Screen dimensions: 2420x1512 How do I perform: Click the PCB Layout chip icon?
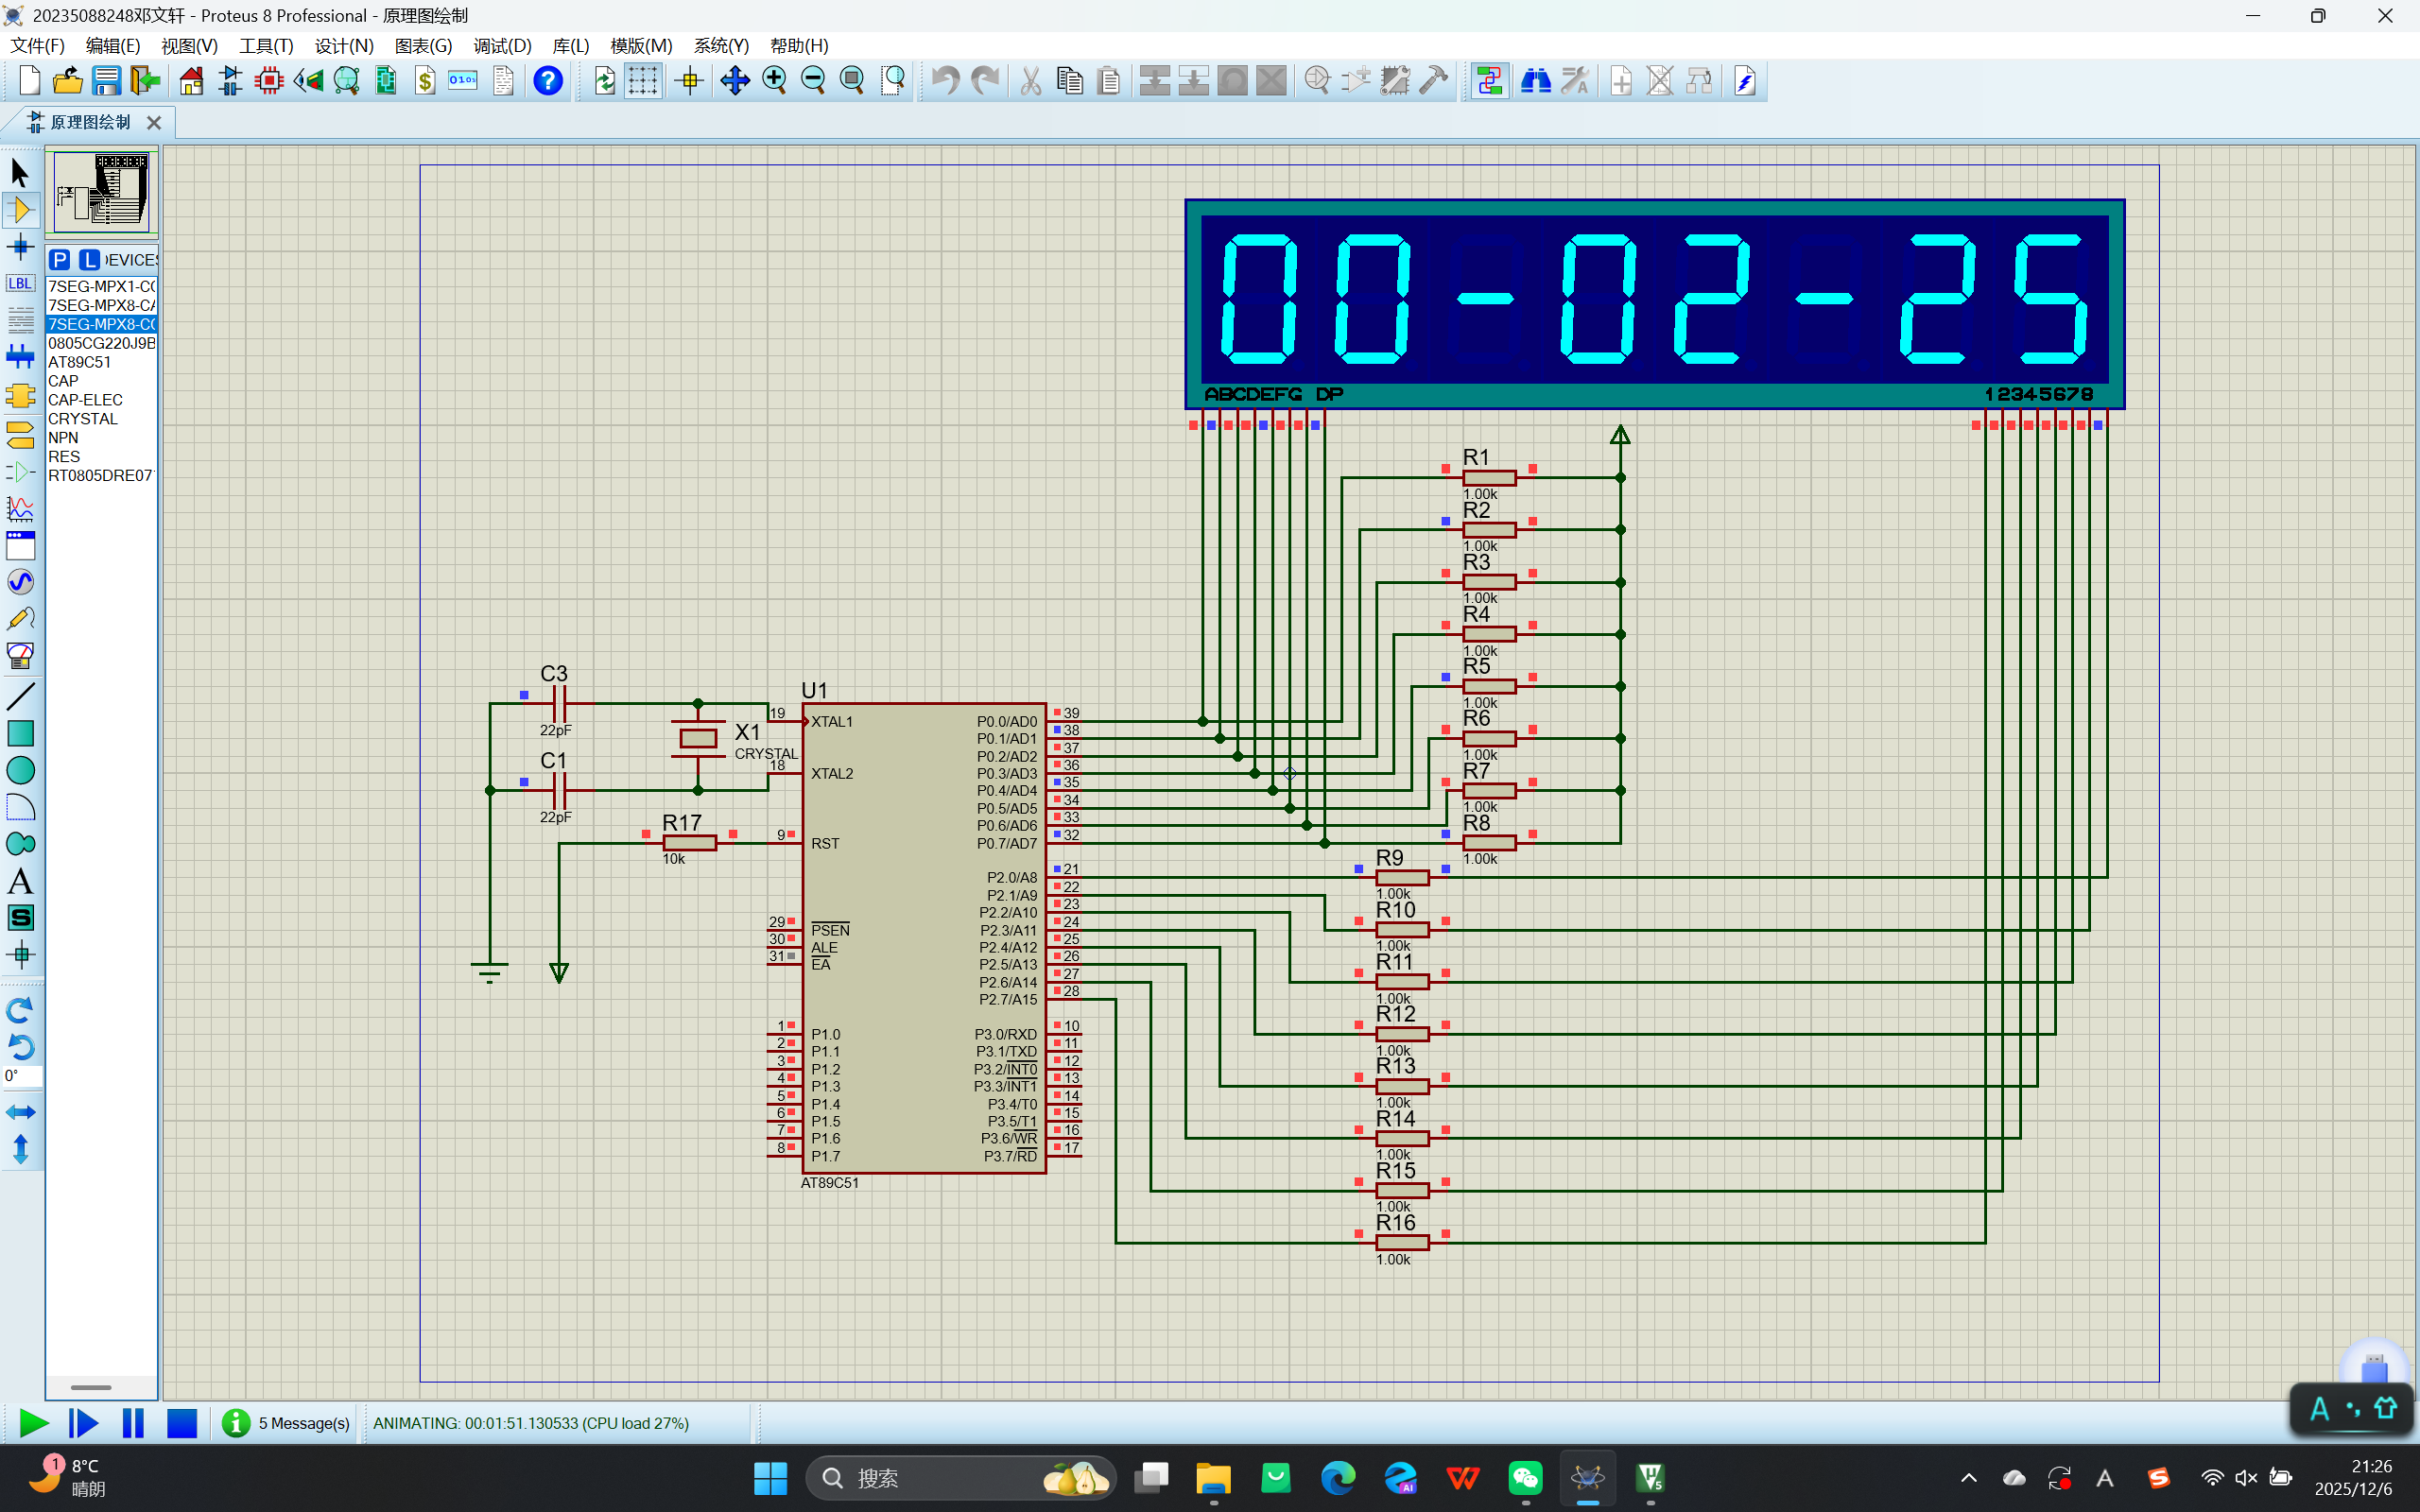[269, 81]
